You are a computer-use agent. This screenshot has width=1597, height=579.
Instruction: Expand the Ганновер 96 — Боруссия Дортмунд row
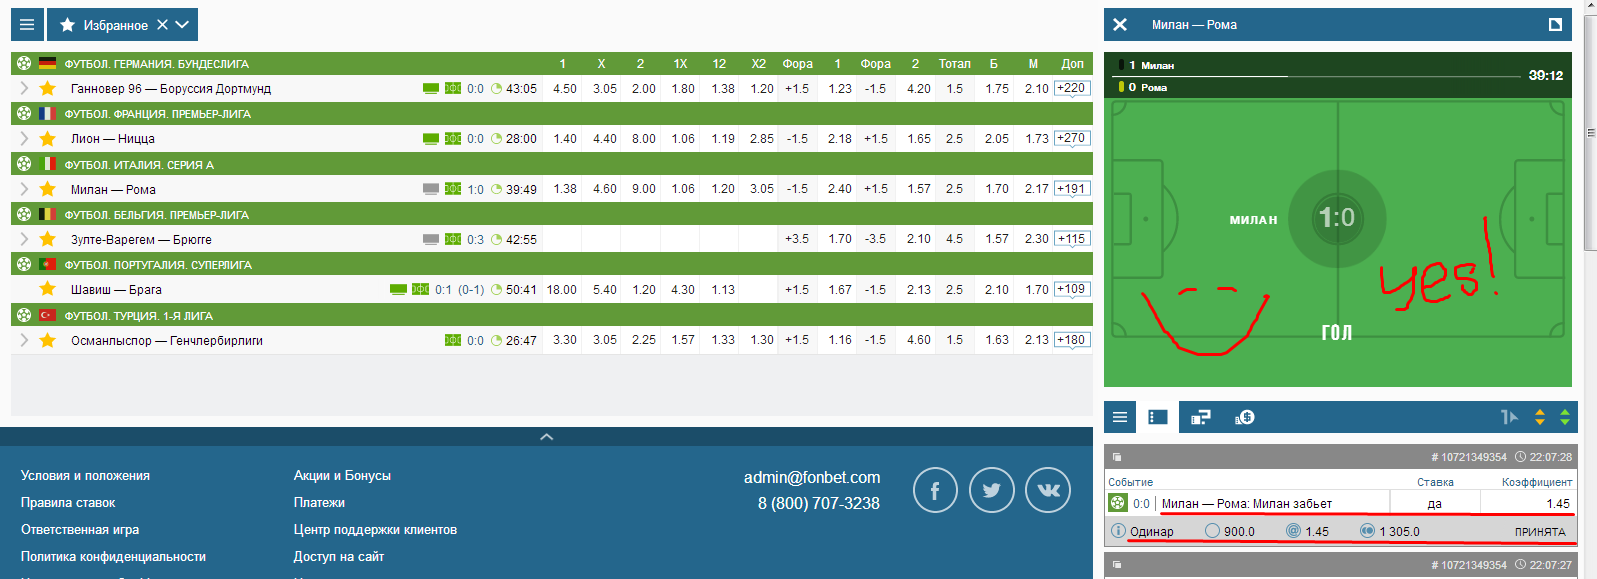pos(24,88)
